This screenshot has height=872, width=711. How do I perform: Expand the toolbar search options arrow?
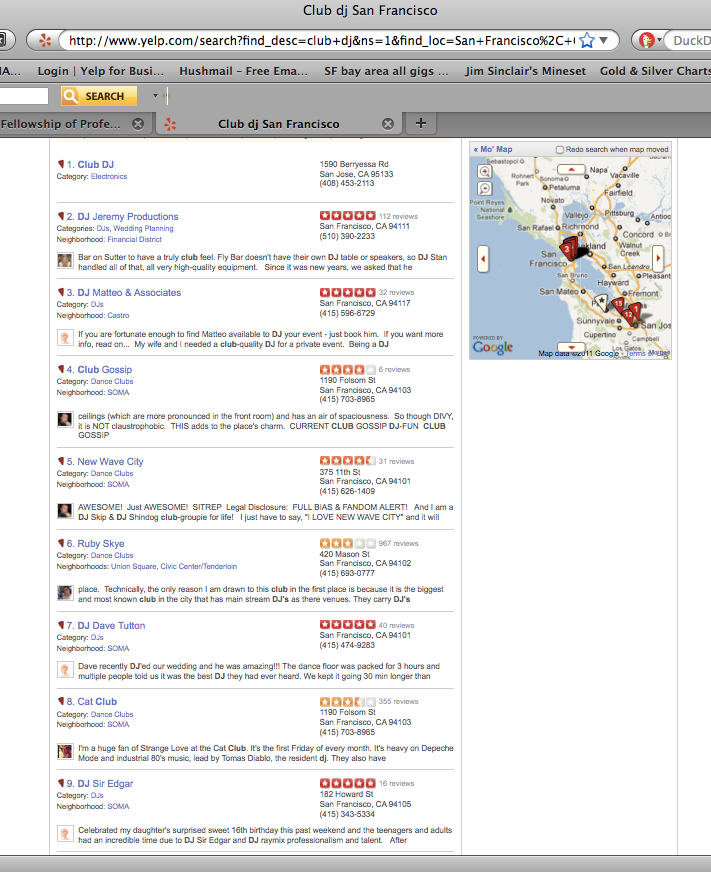[155, 96]
